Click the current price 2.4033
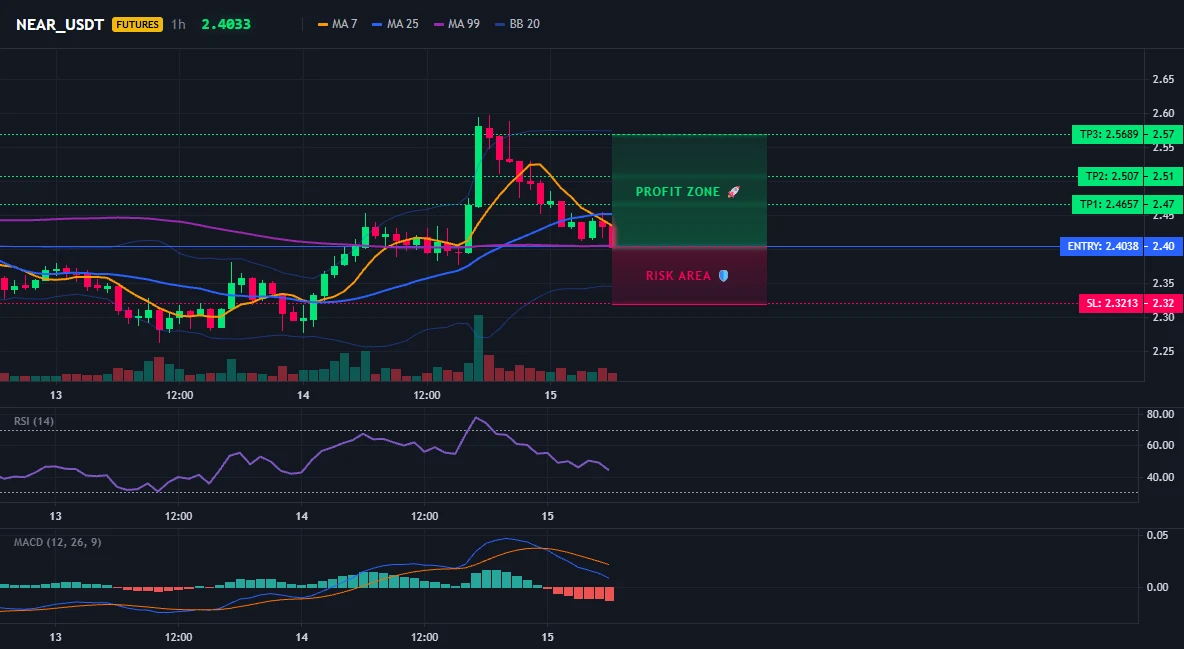This screenshot has height=649, width=1184. tap(226, 24)
